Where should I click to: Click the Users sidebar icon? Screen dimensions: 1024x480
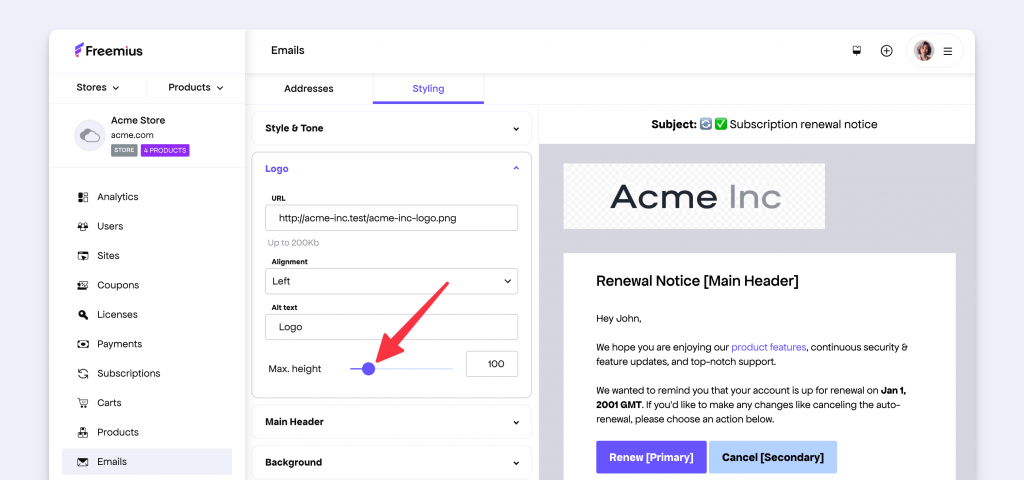tap(82, 226)
